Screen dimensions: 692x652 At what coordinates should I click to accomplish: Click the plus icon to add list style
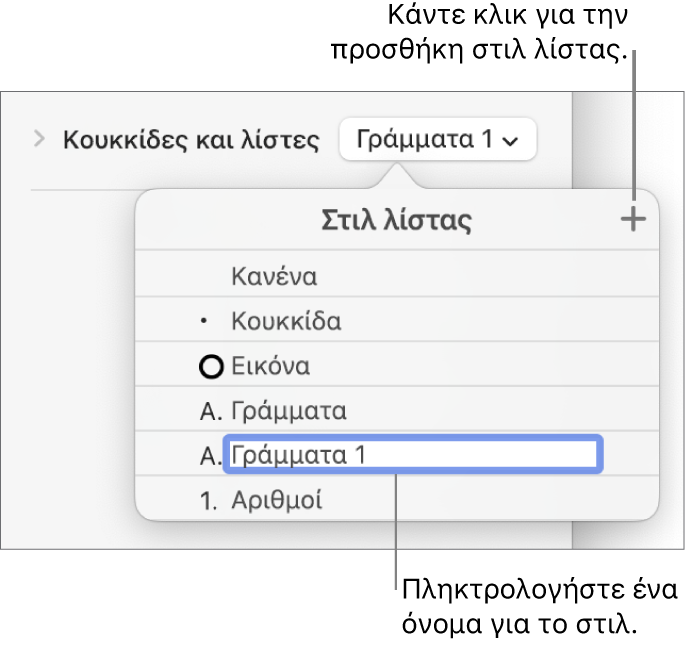(x=633, y=219)
